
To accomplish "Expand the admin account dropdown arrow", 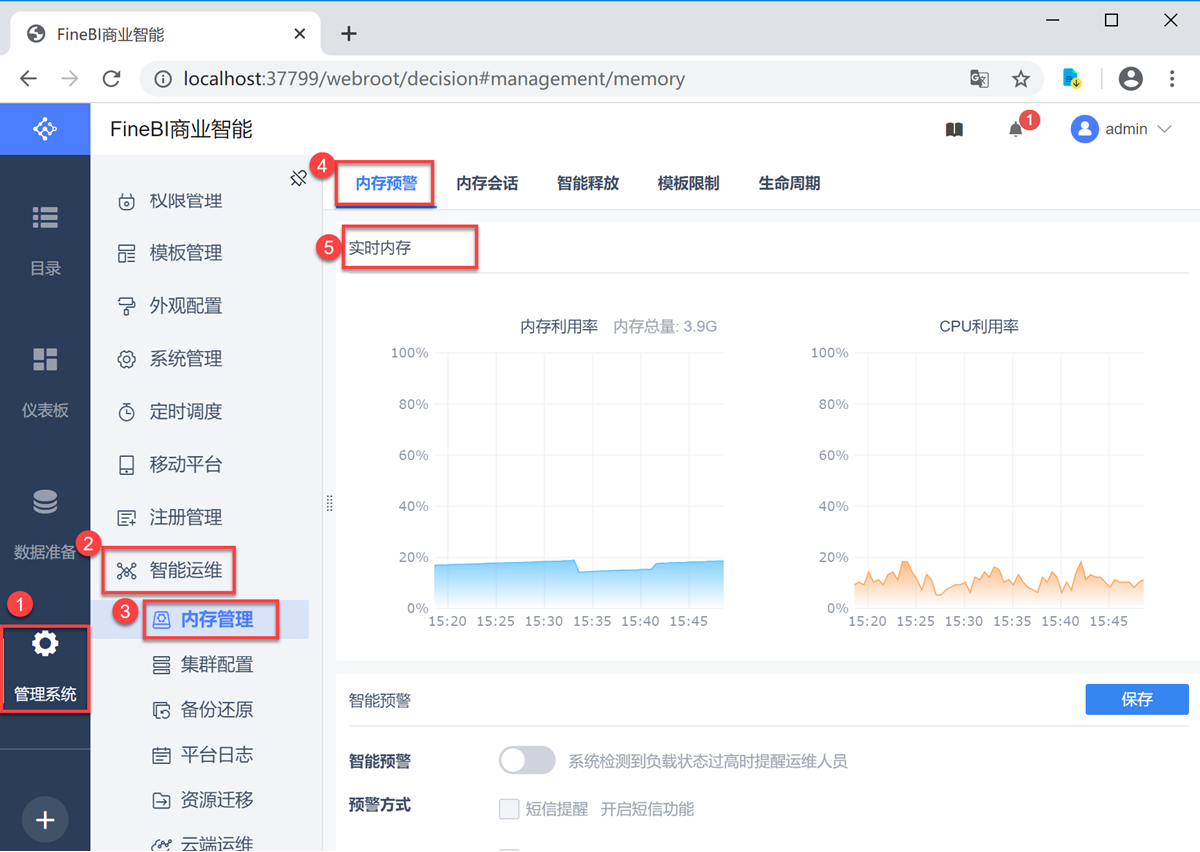I will pyautogui.click(x=1163, y=129).
